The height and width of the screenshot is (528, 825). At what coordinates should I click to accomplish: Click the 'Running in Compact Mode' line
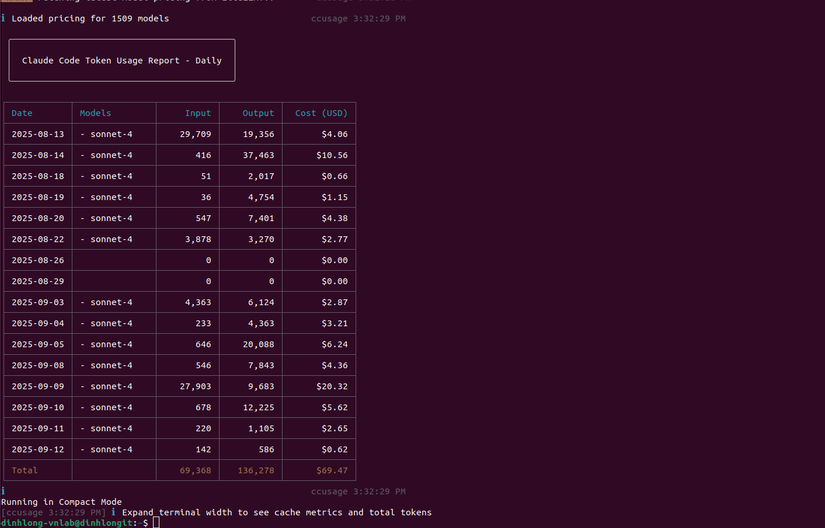tap(61, 502)
